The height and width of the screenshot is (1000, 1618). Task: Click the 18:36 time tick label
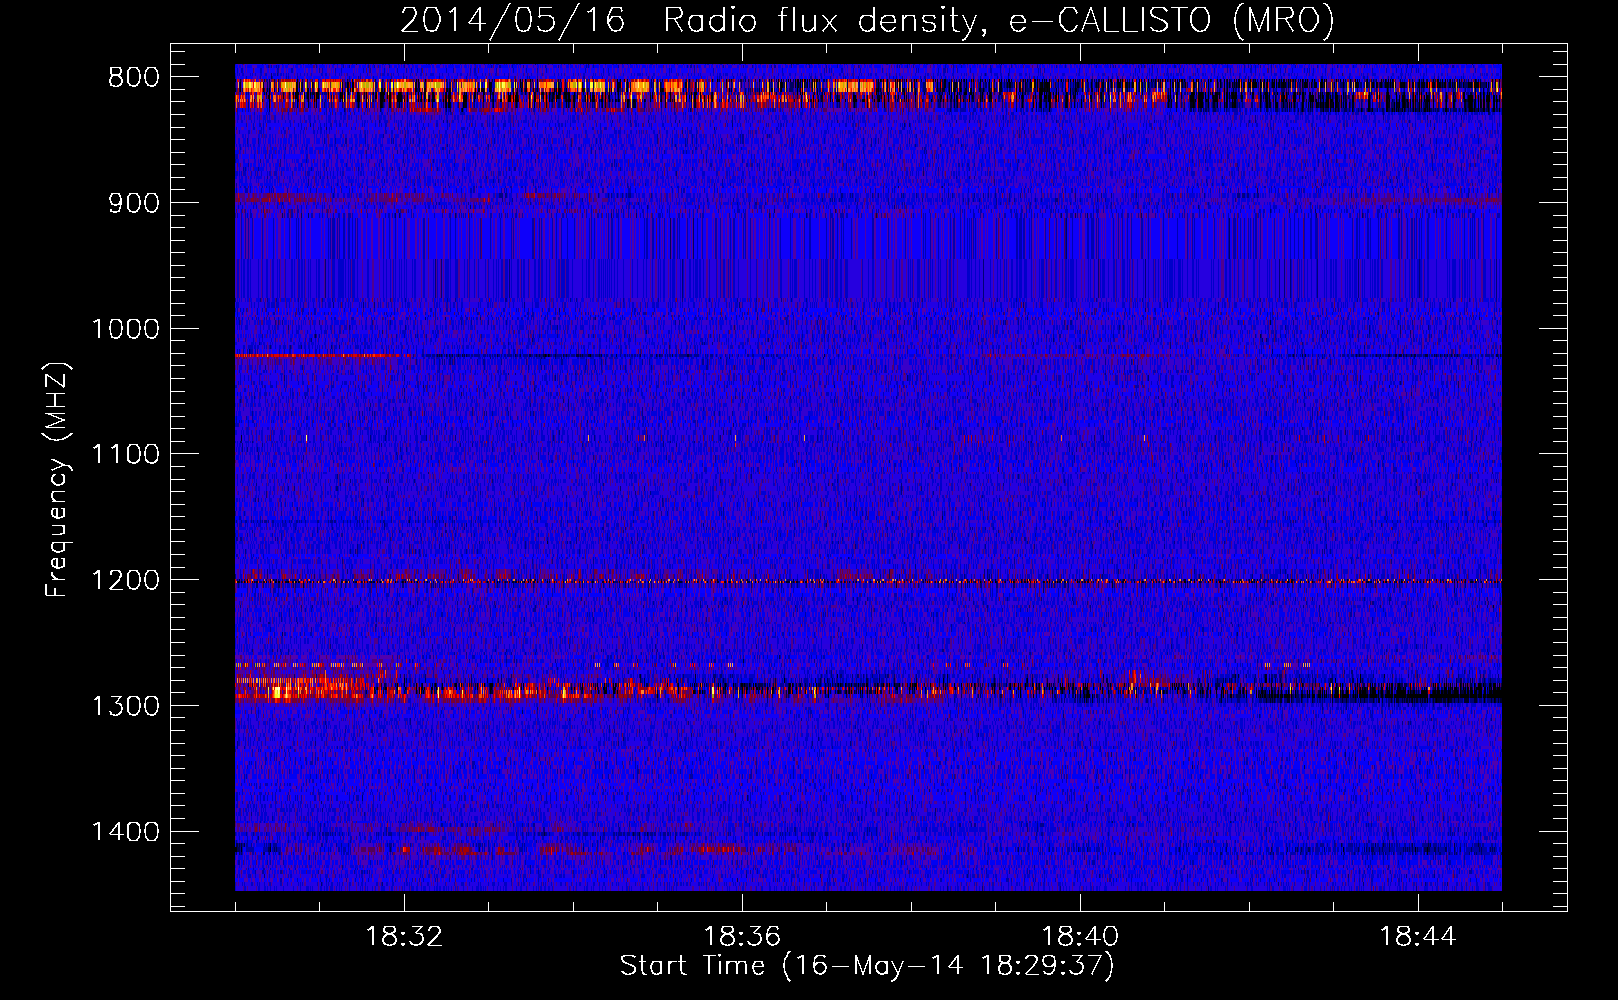click(x=742, y=937)
